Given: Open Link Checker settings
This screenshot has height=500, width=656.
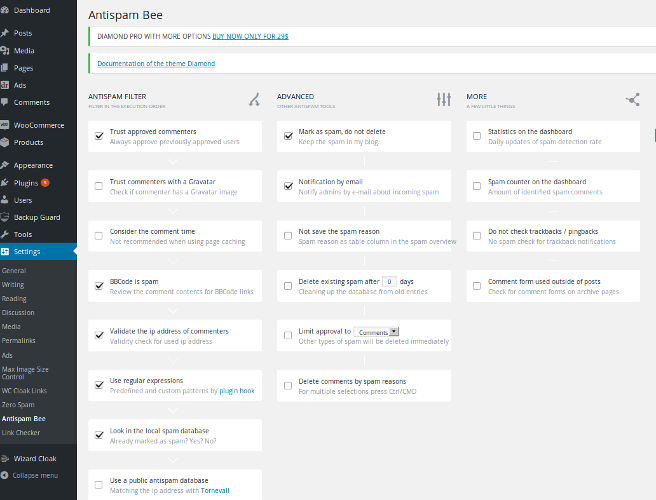Looking at the screenshot, I should (20, 433).
